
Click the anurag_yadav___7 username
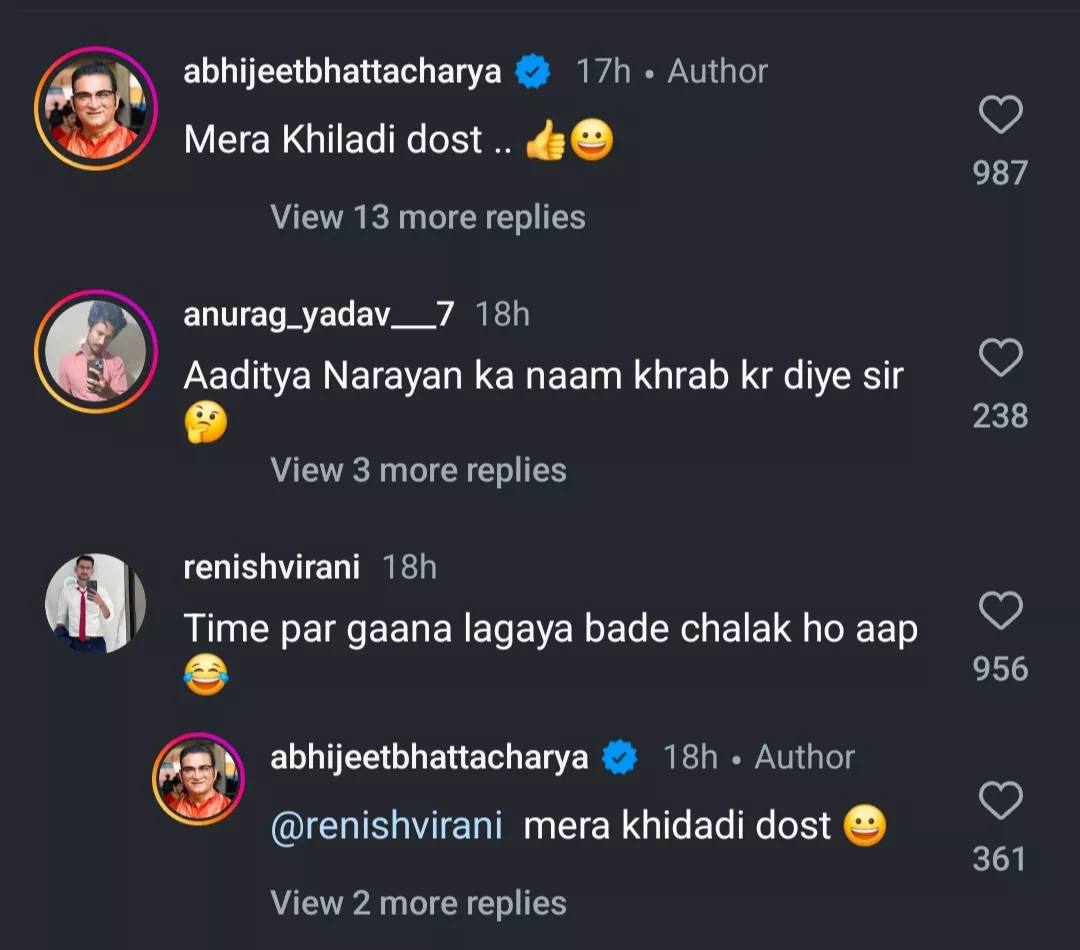pos(319,314)
